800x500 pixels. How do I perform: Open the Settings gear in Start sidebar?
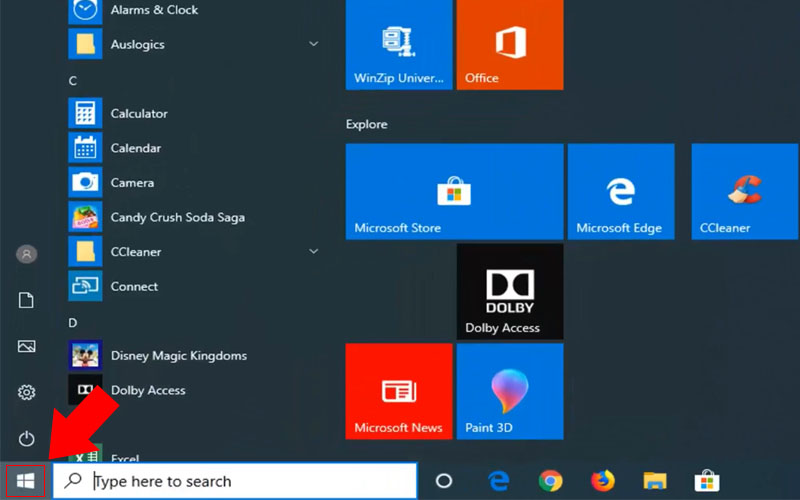pos(27,392)
